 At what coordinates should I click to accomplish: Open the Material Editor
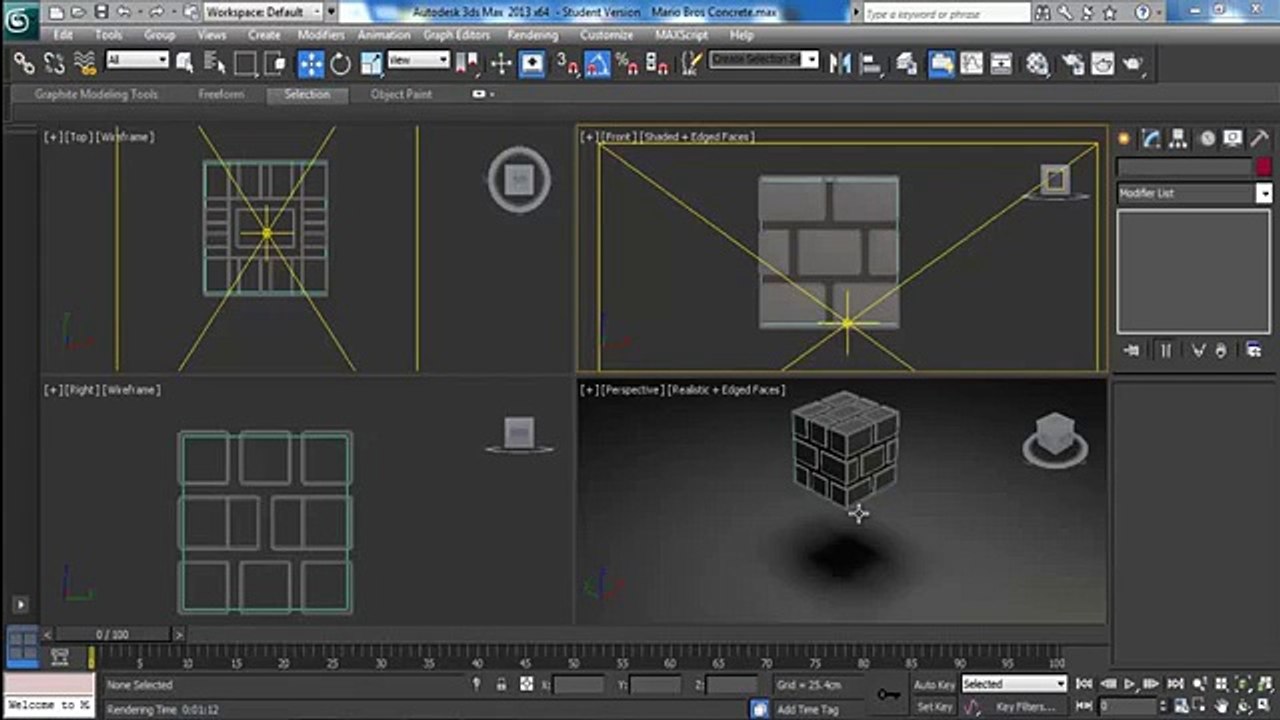1038,64
